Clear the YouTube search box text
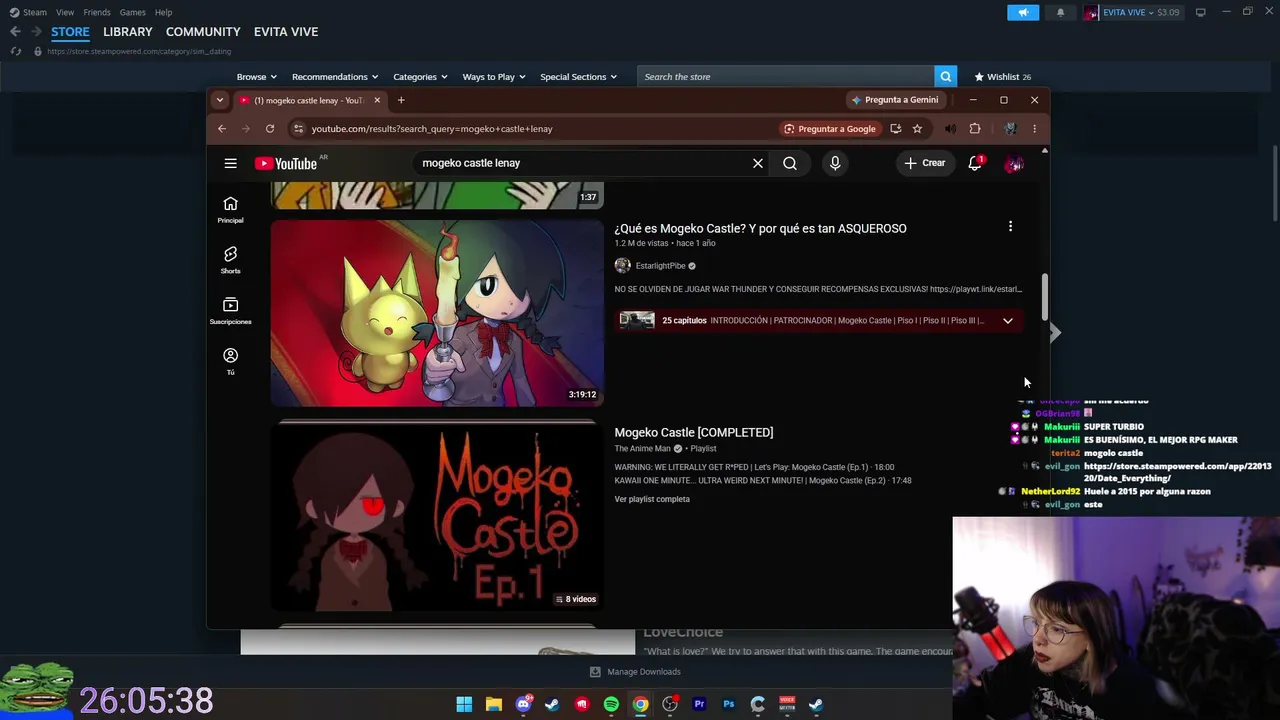Screen dimensions: 1280x720 click(x=758, y=163)
